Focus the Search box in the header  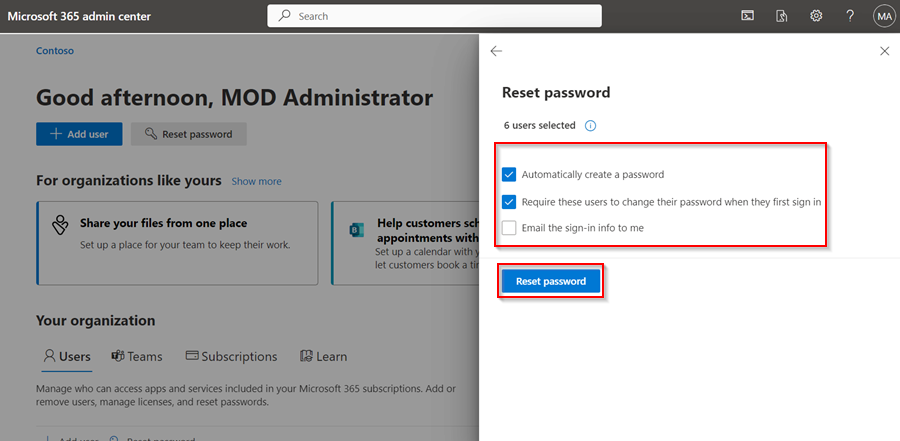coord(435,16)
